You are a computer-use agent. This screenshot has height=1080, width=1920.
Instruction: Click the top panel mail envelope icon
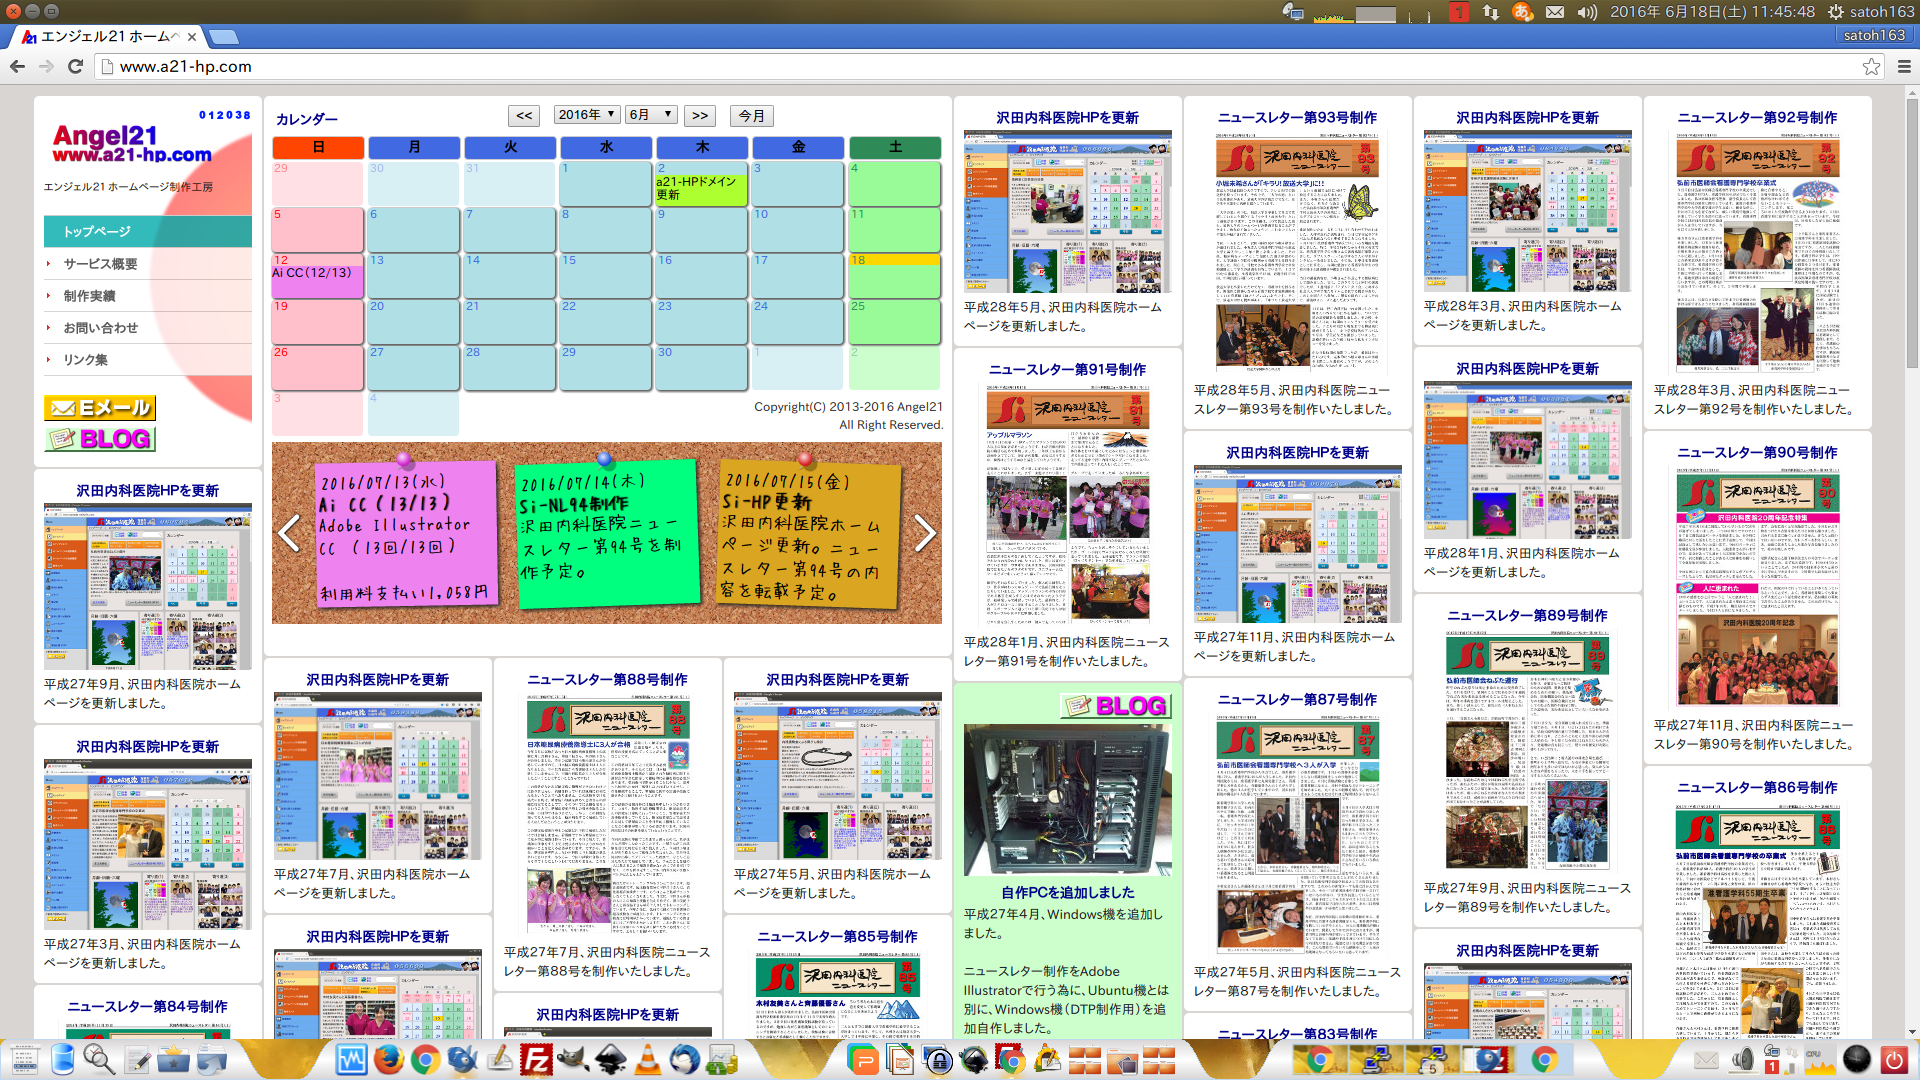1555,12
